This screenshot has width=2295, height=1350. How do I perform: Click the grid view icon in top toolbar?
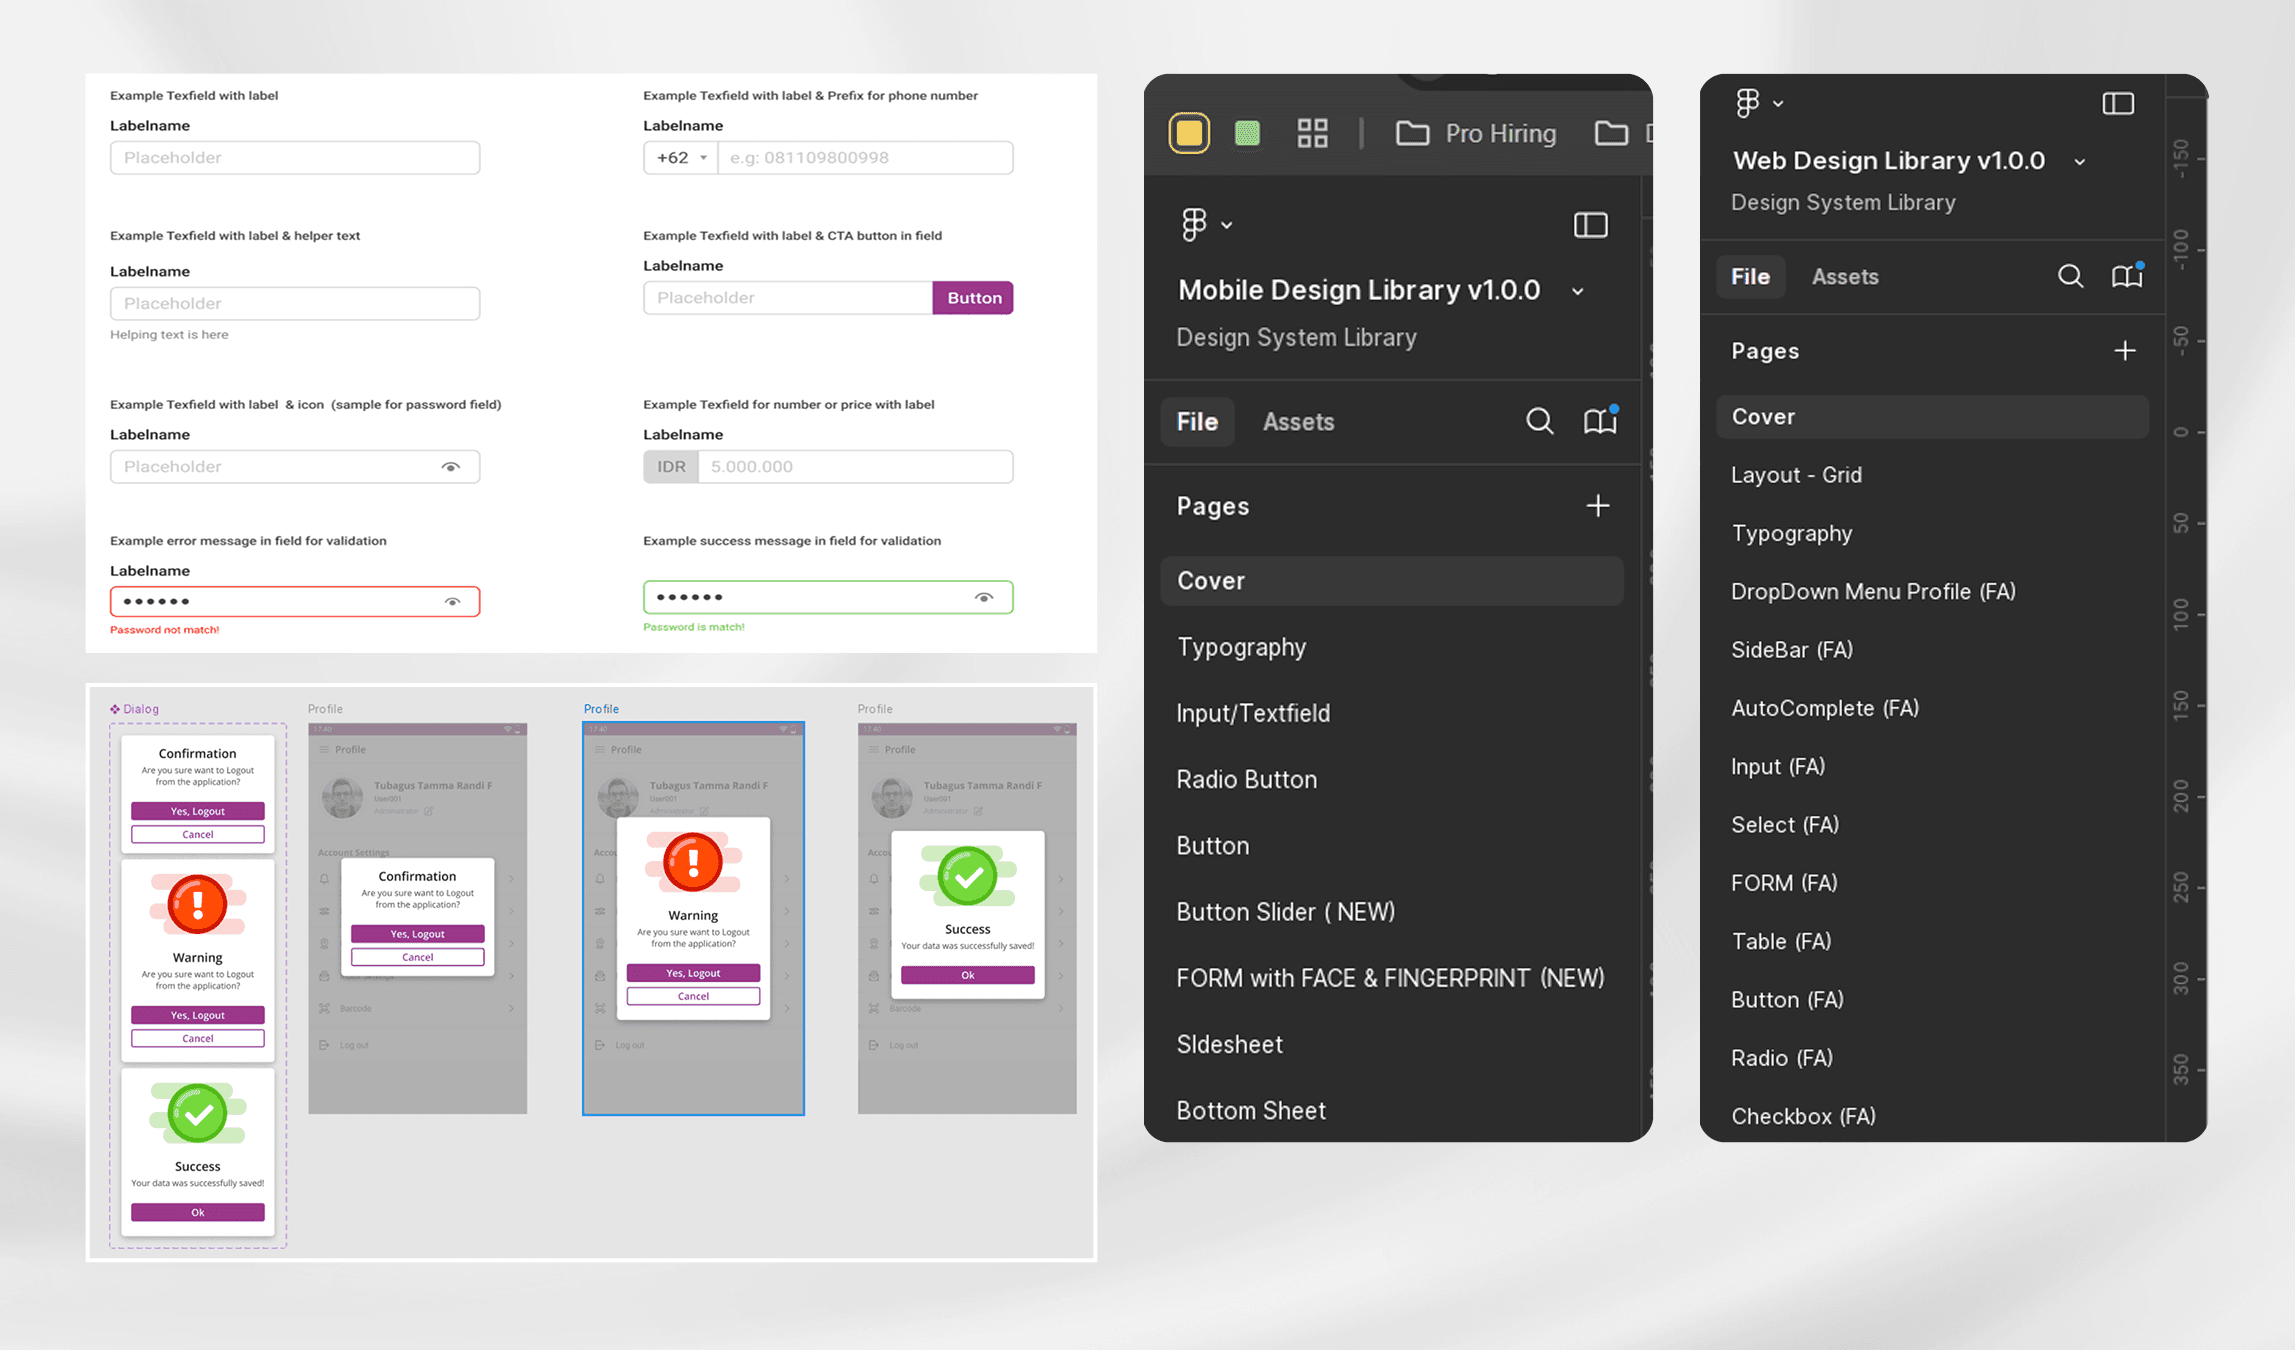coord(1312,133)
